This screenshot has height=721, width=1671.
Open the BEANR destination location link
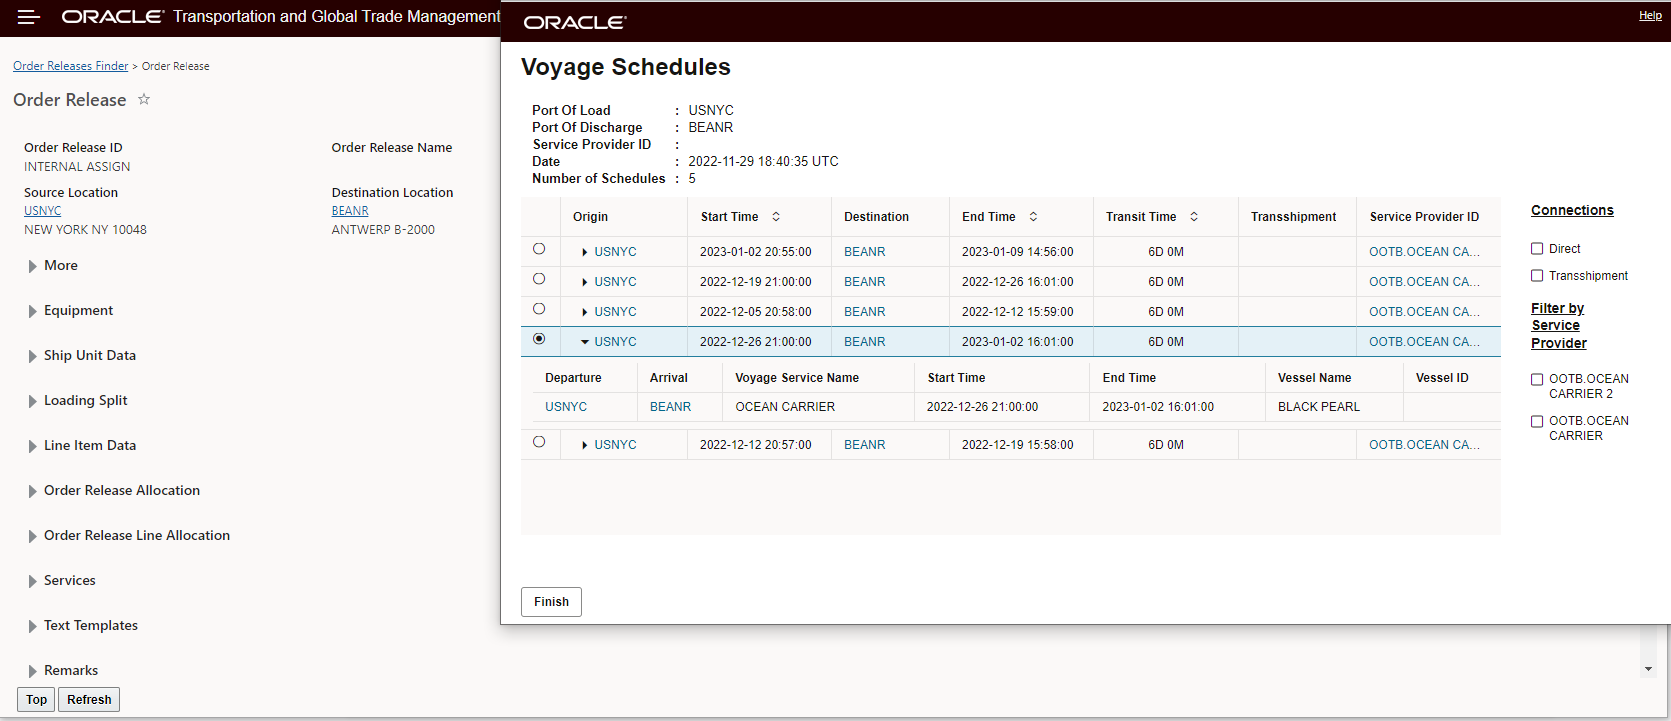pyautogui.click(x=350, y=211)
